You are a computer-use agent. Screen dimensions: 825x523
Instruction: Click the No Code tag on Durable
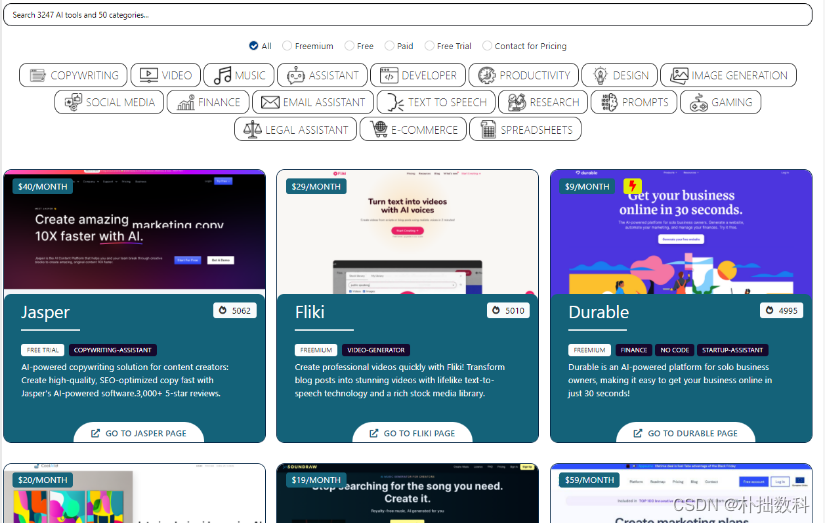tap(675, 350)
